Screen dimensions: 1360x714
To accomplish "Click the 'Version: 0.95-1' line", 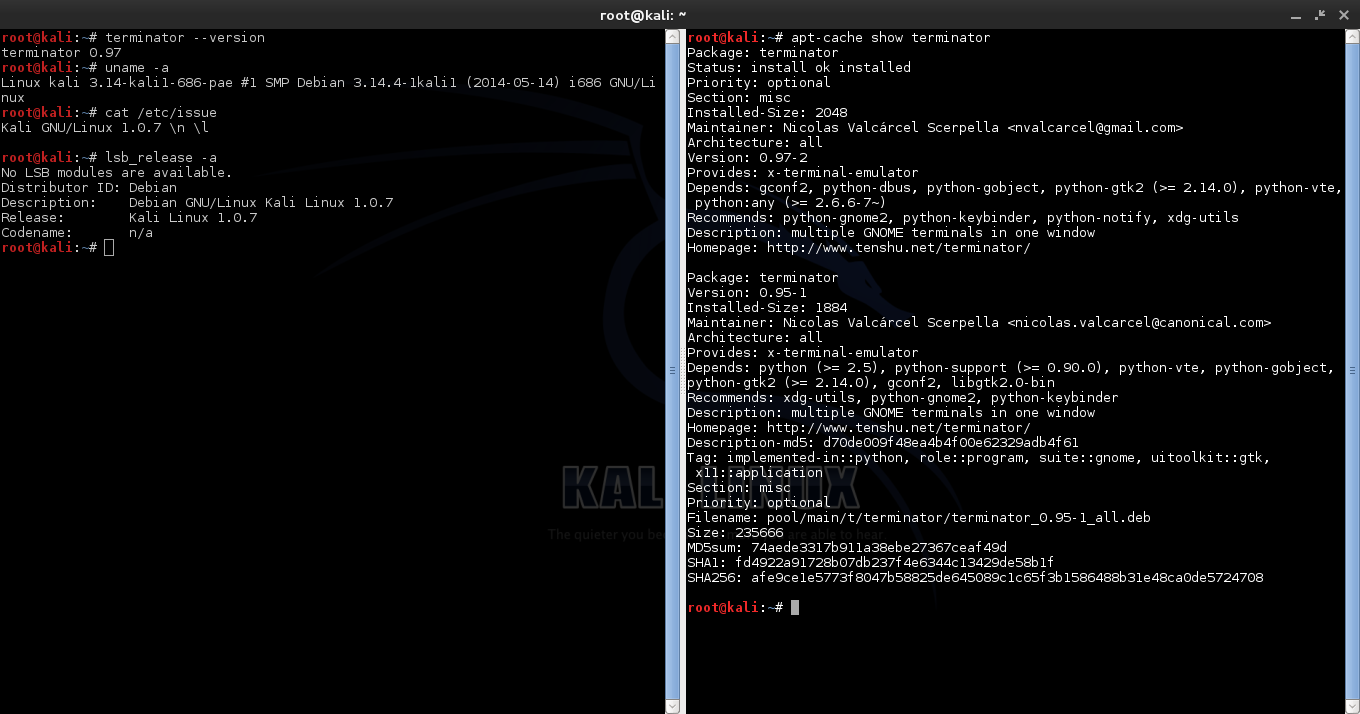I will point(747,293).
